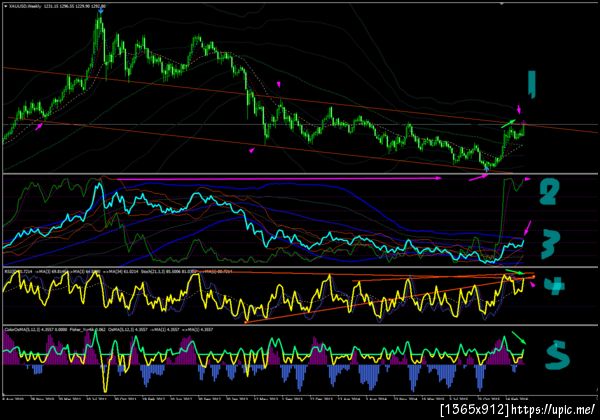Screen dimensions: 600x420
Task: Click the small triangle before XAUUSD,Weekly title
Action: coord(6,6)
